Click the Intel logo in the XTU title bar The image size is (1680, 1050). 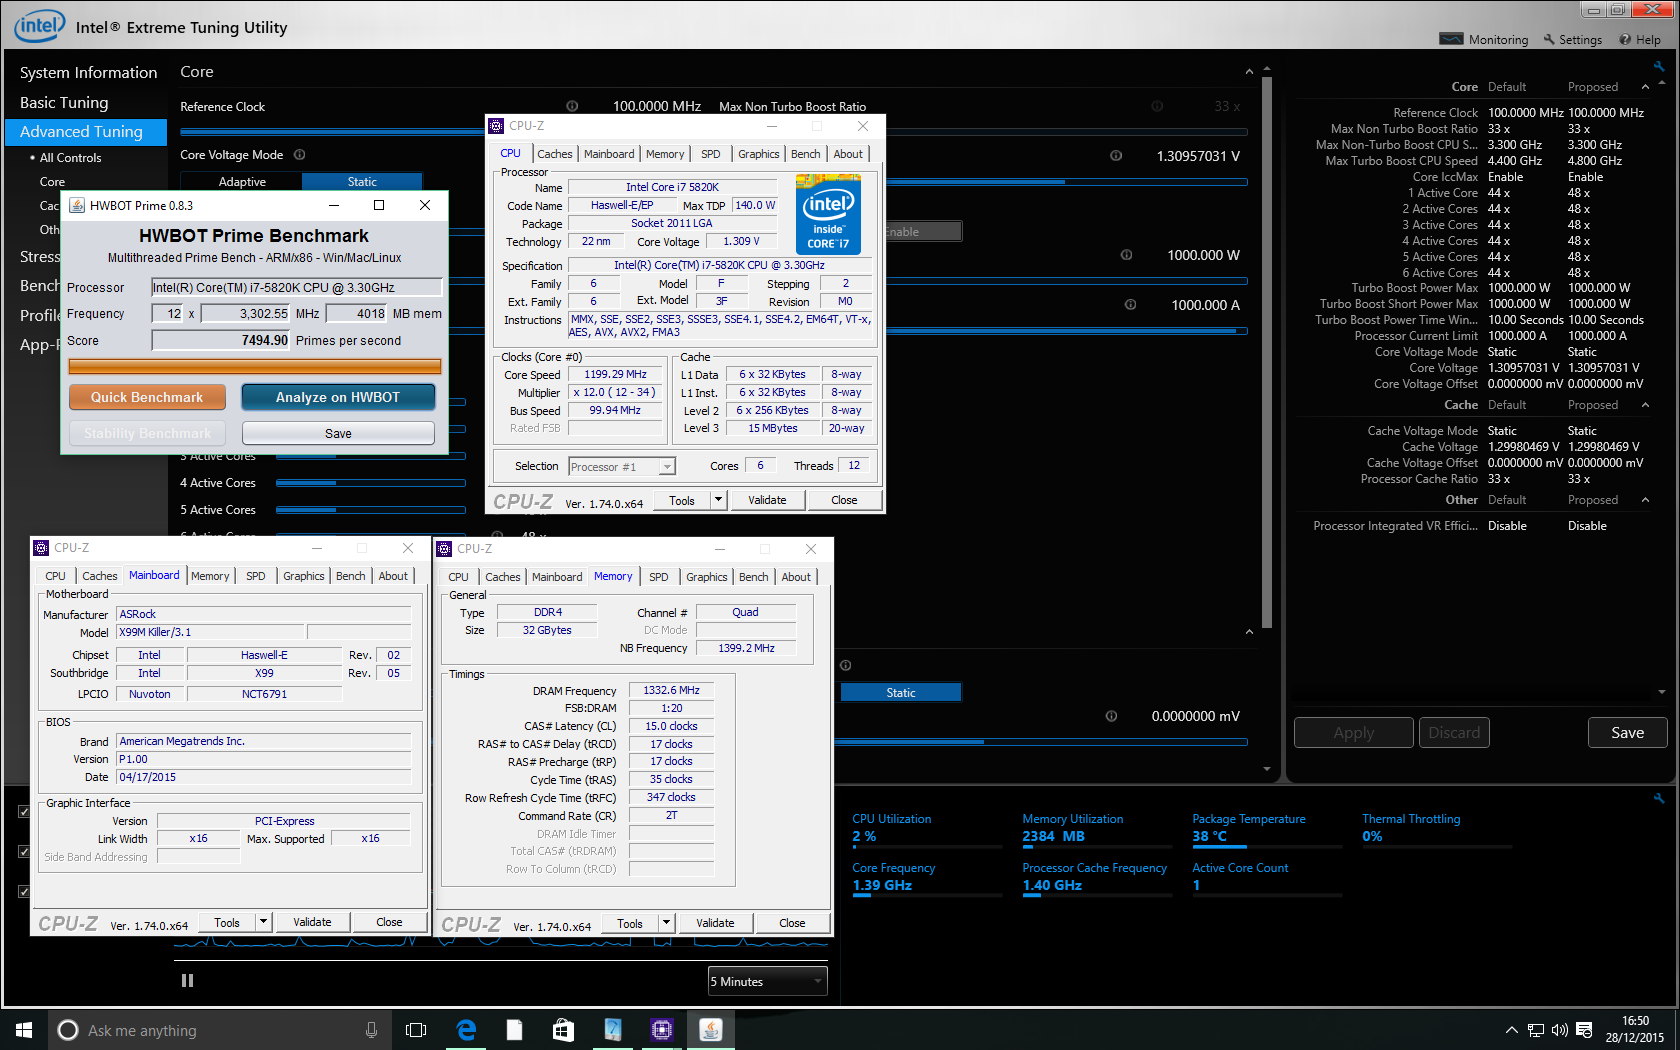coord(39,25)
